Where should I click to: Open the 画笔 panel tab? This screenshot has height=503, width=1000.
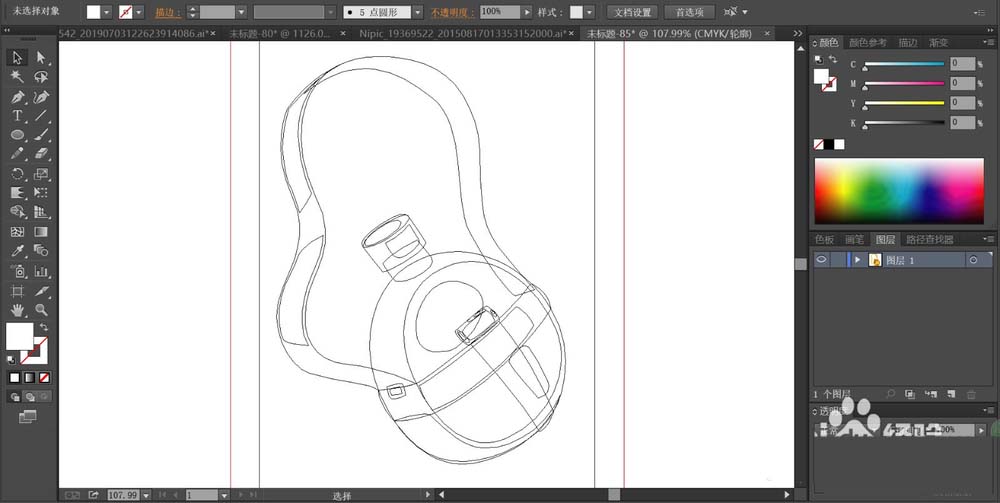coord(855,240)
